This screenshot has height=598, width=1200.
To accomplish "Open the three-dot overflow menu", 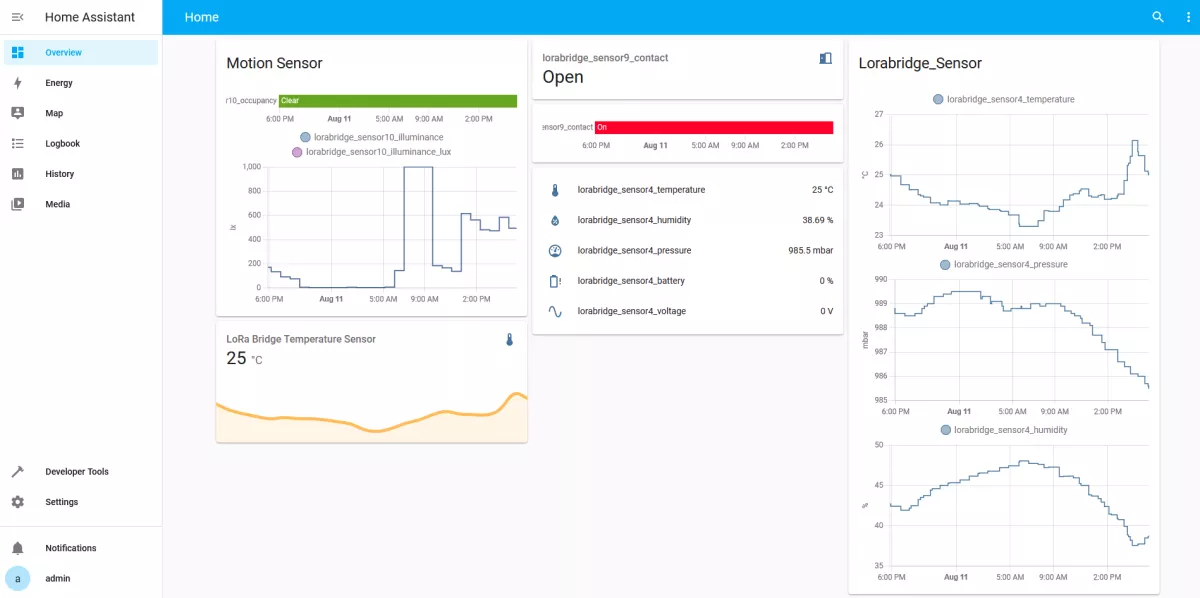I will 1187,17.
